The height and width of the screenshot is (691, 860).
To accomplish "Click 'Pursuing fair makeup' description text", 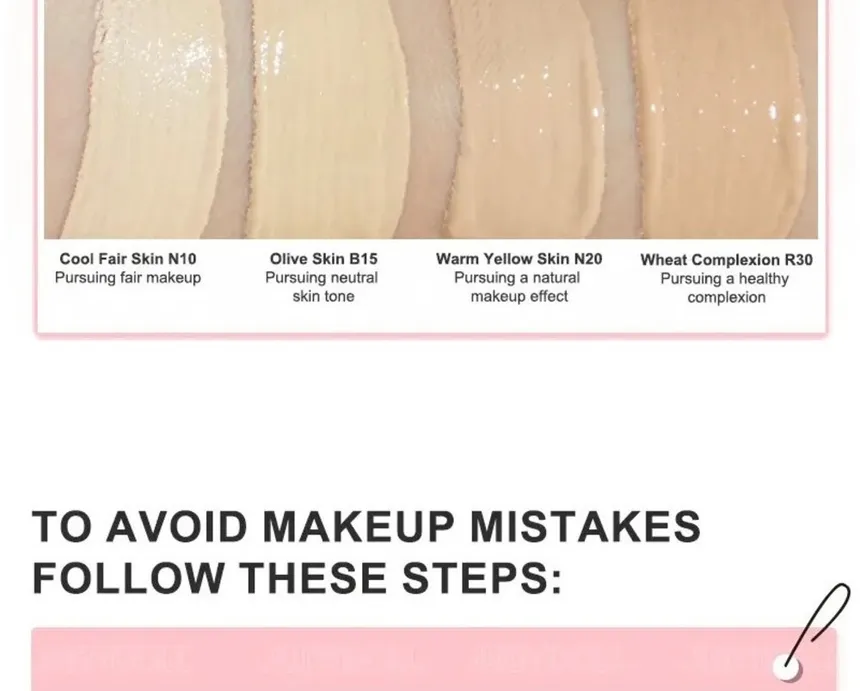I will [x=128, y=278].
